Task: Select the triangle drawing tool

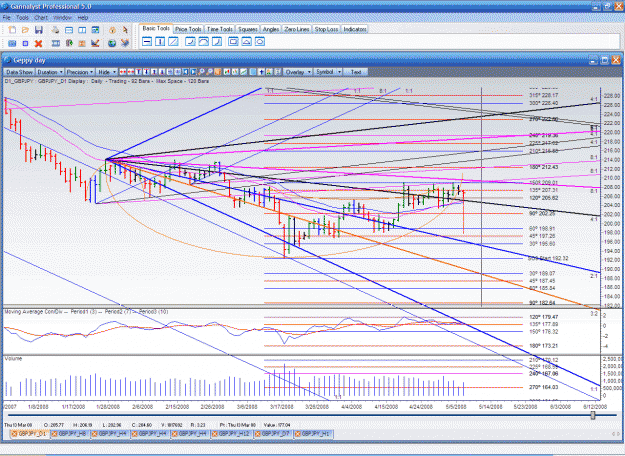Action: point(247,41)
